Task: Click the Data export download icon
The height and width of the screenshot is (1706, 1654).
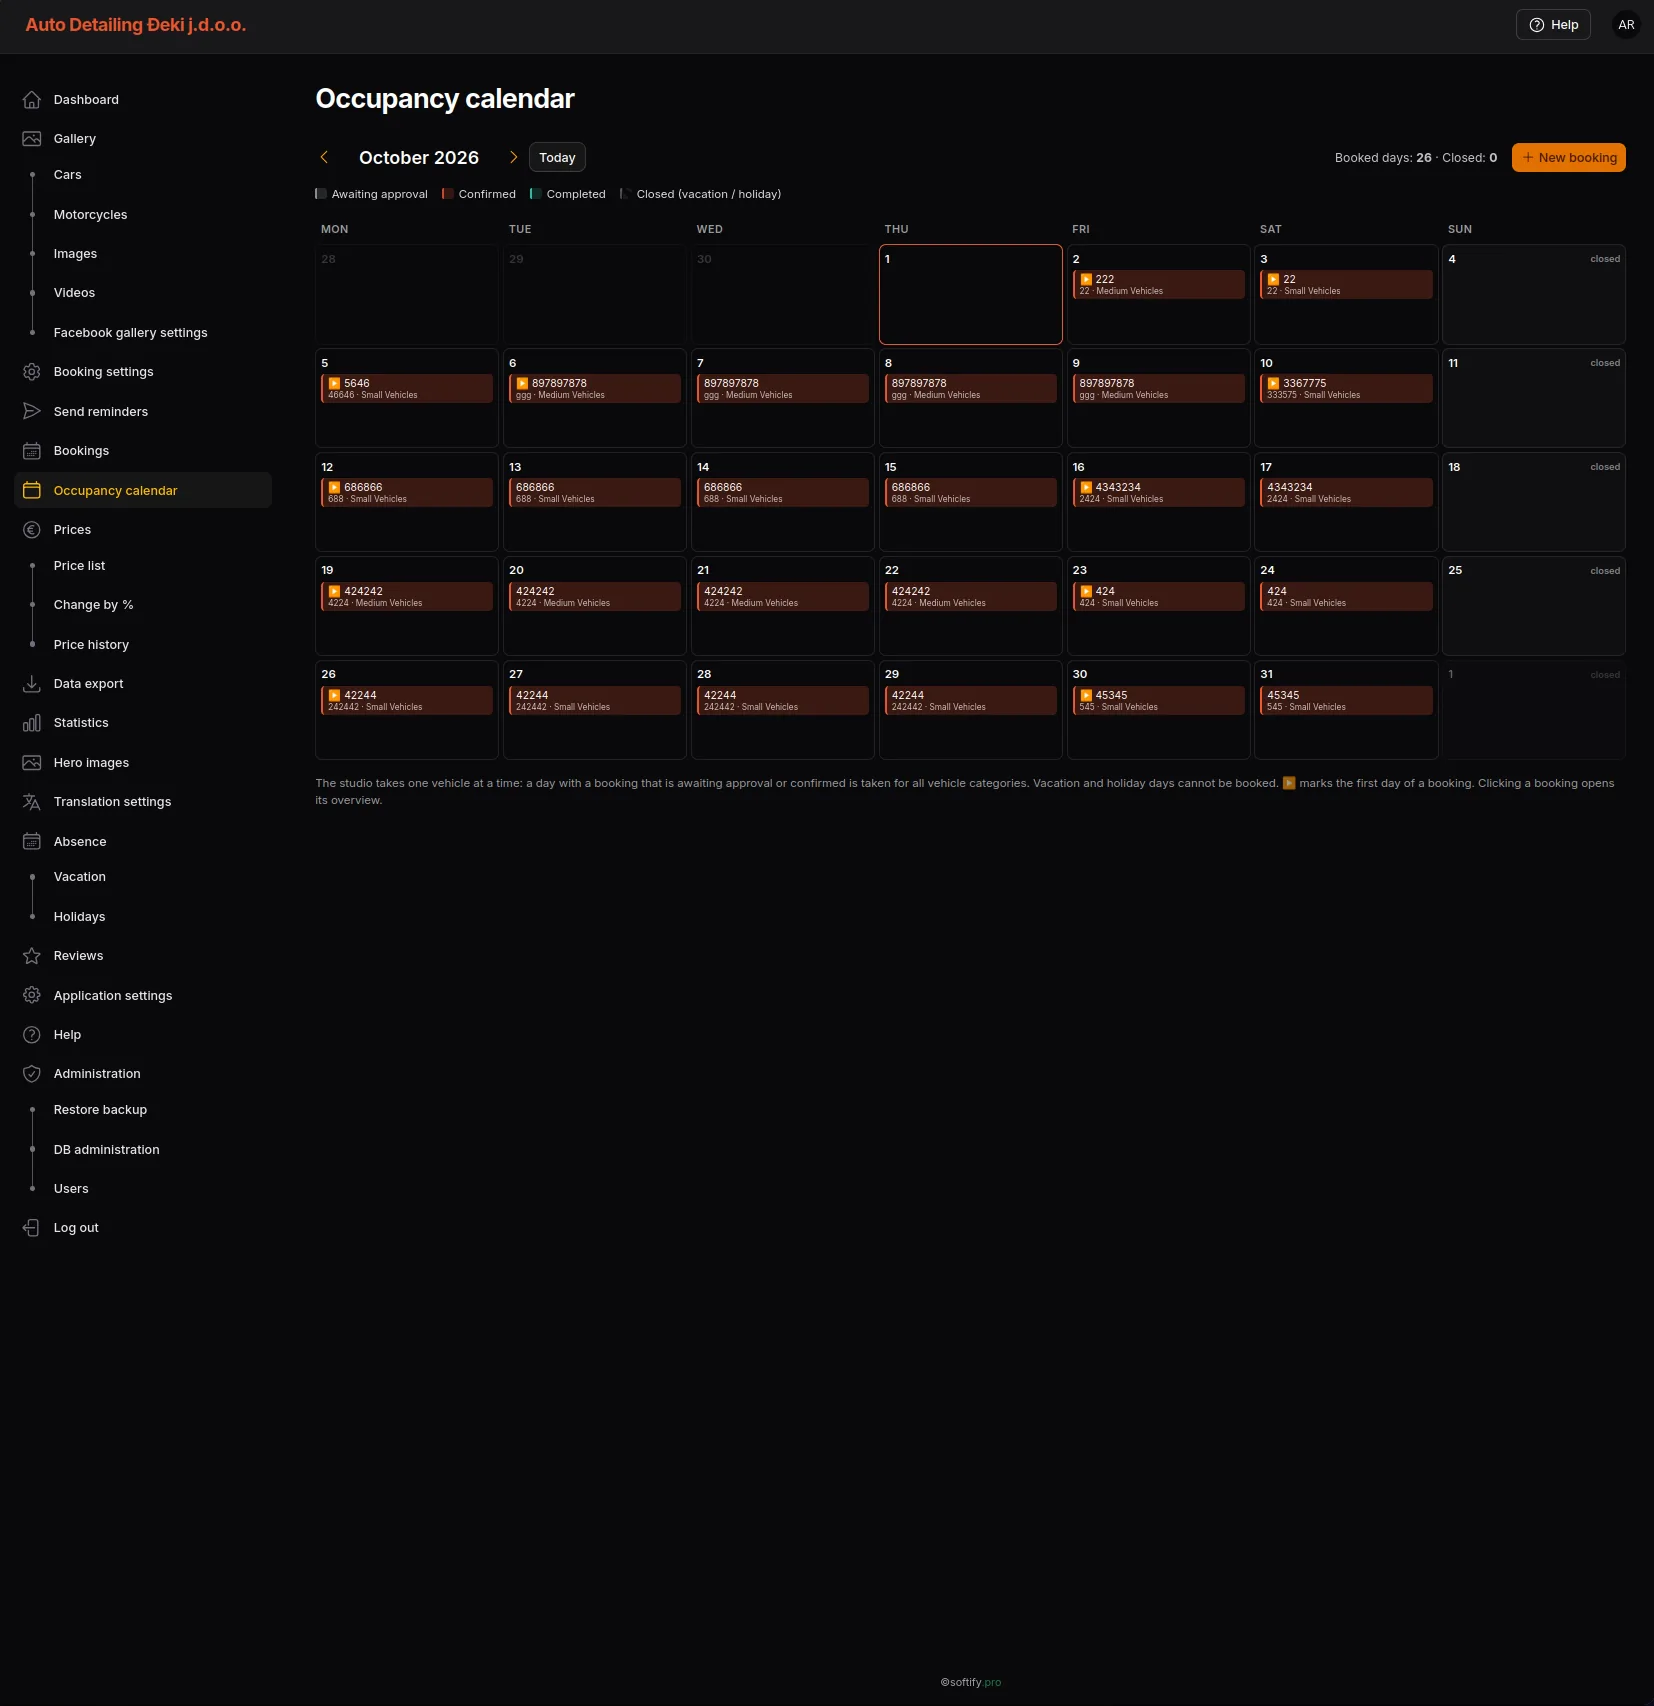Action: click(x=32, y=684)
